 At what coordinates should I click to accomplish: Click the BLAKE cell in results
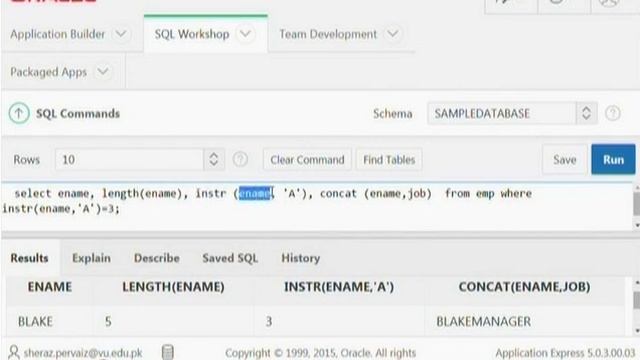pos(35,322)
